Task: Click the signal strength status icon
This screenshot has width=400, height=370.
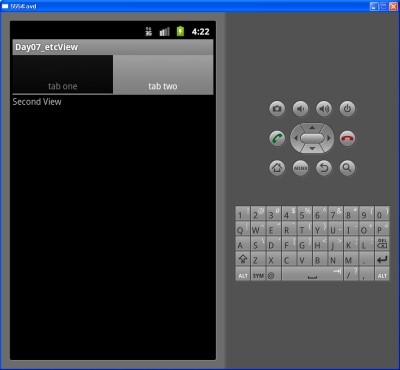Action: [164, 32]
